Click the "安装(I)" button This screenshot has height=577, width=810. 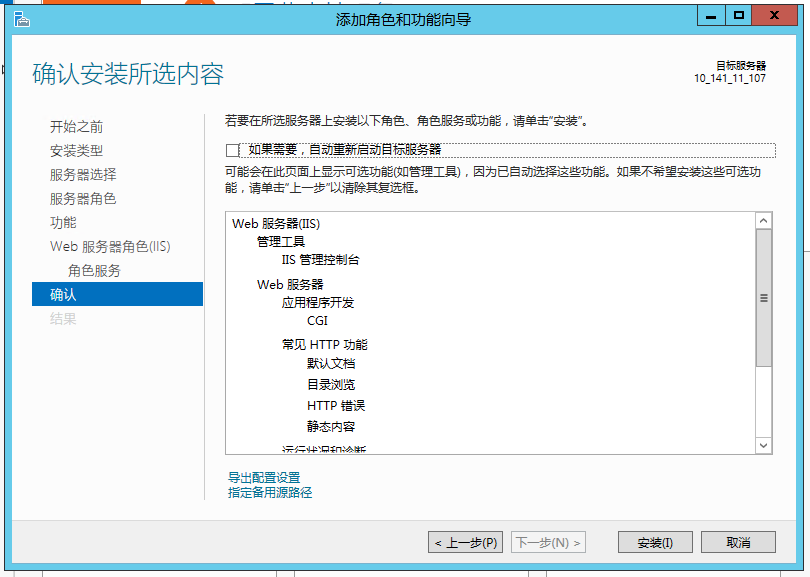(654, 541)
